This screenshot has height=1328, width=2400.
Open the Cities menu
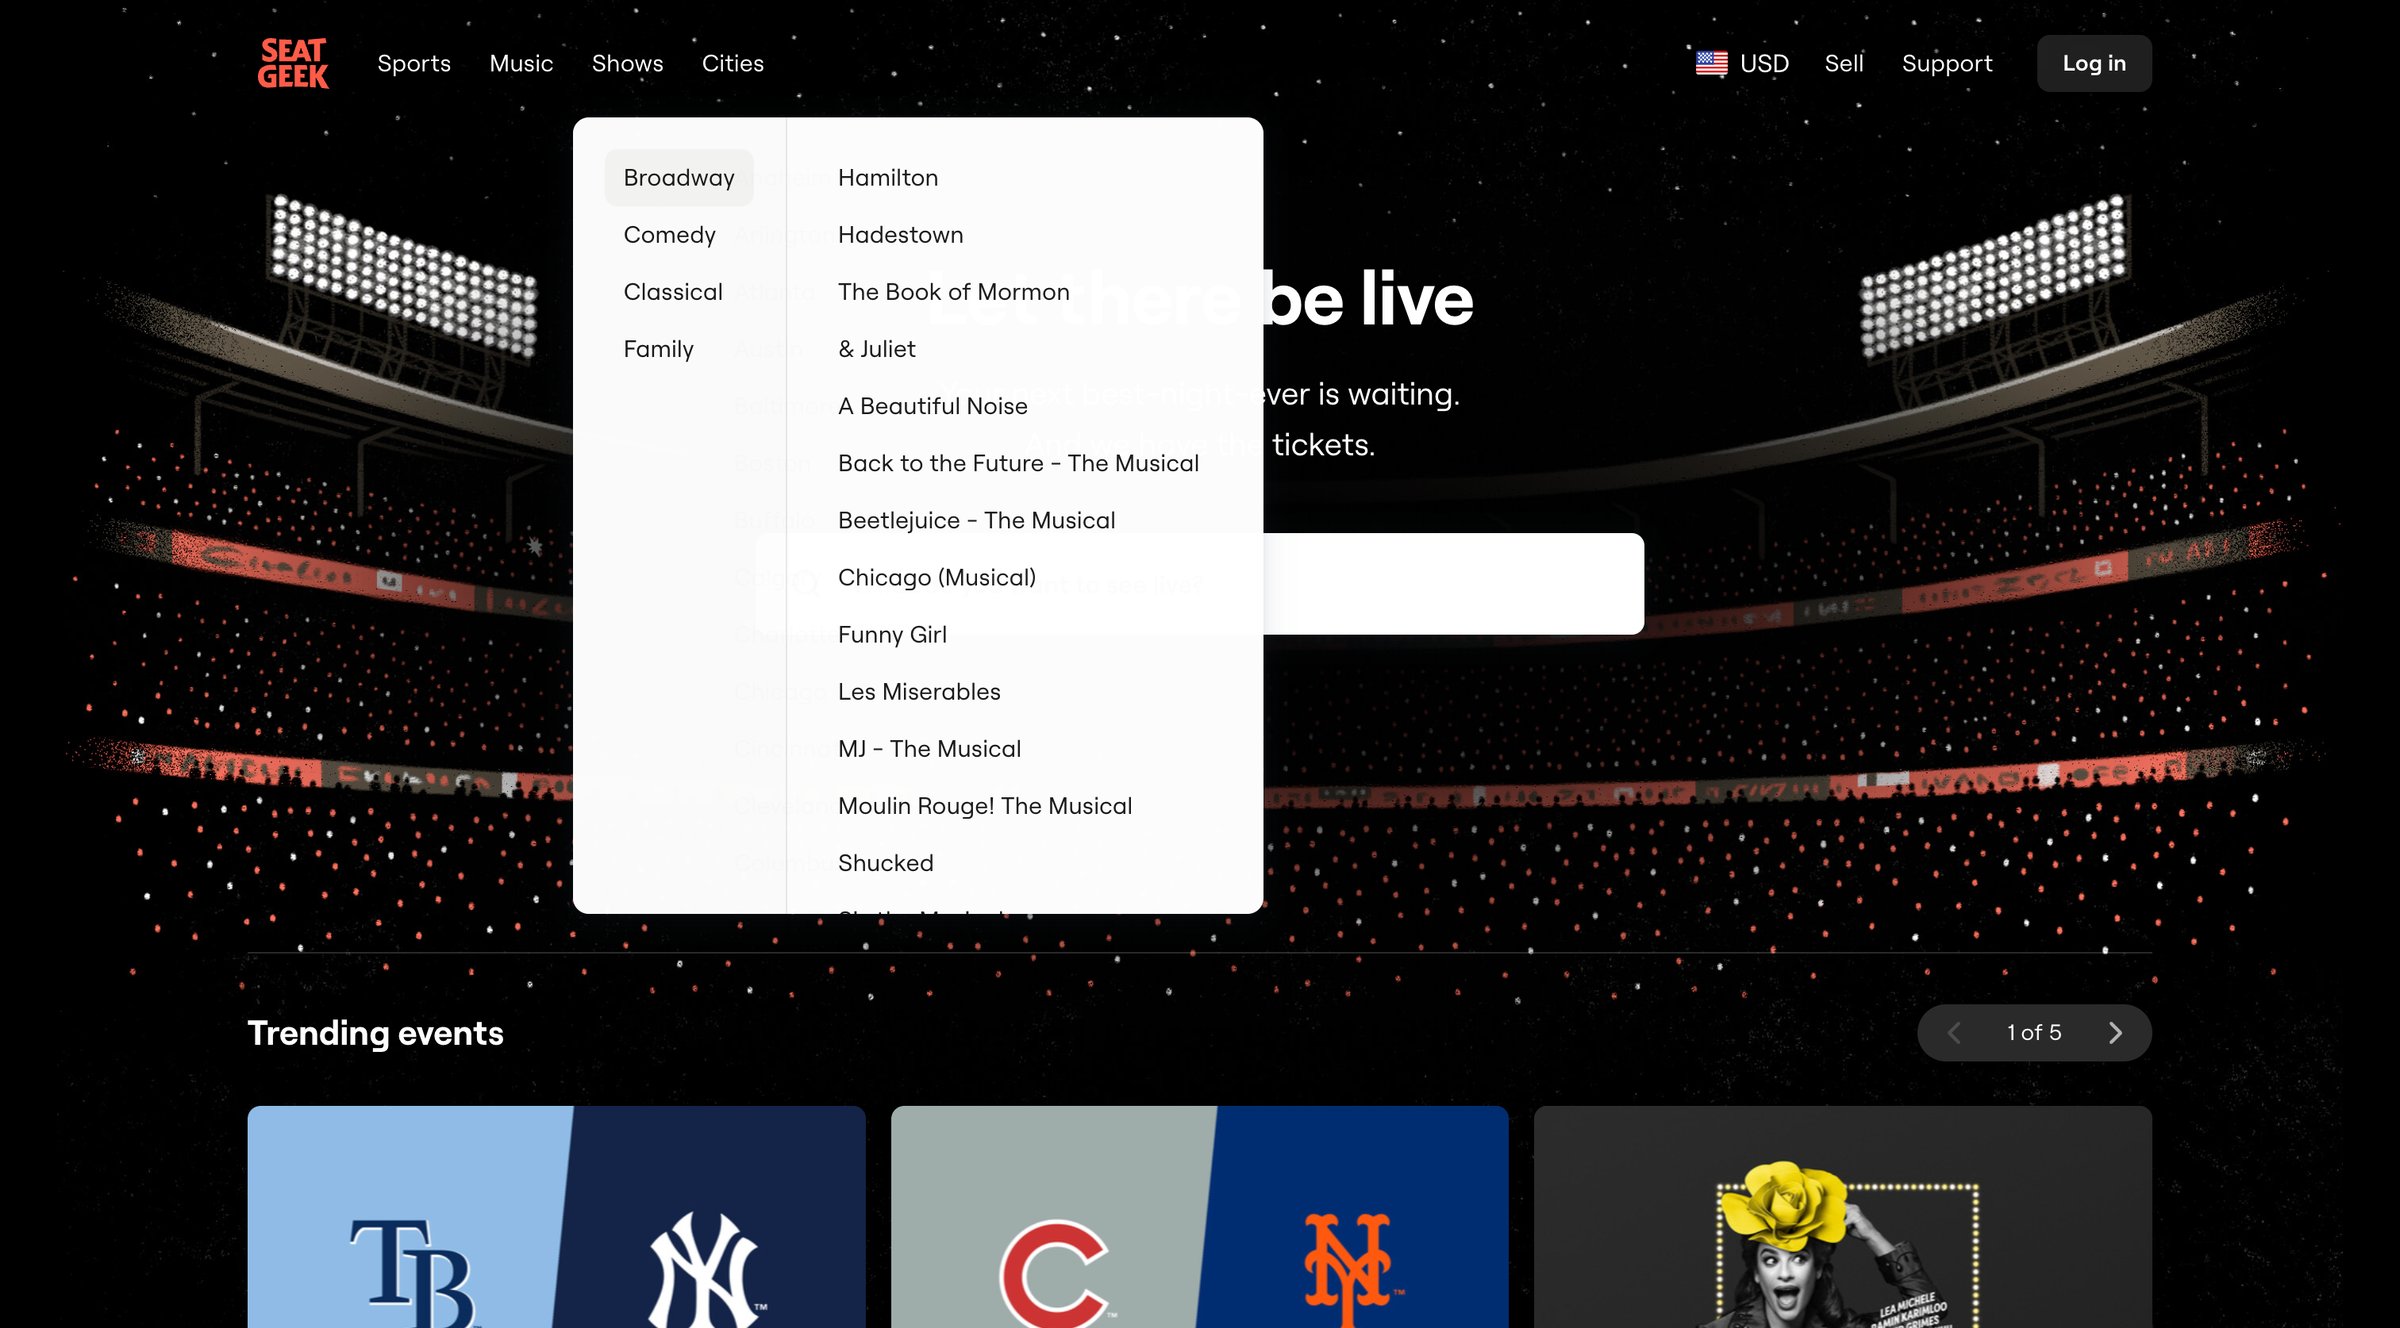pos(733,63)
